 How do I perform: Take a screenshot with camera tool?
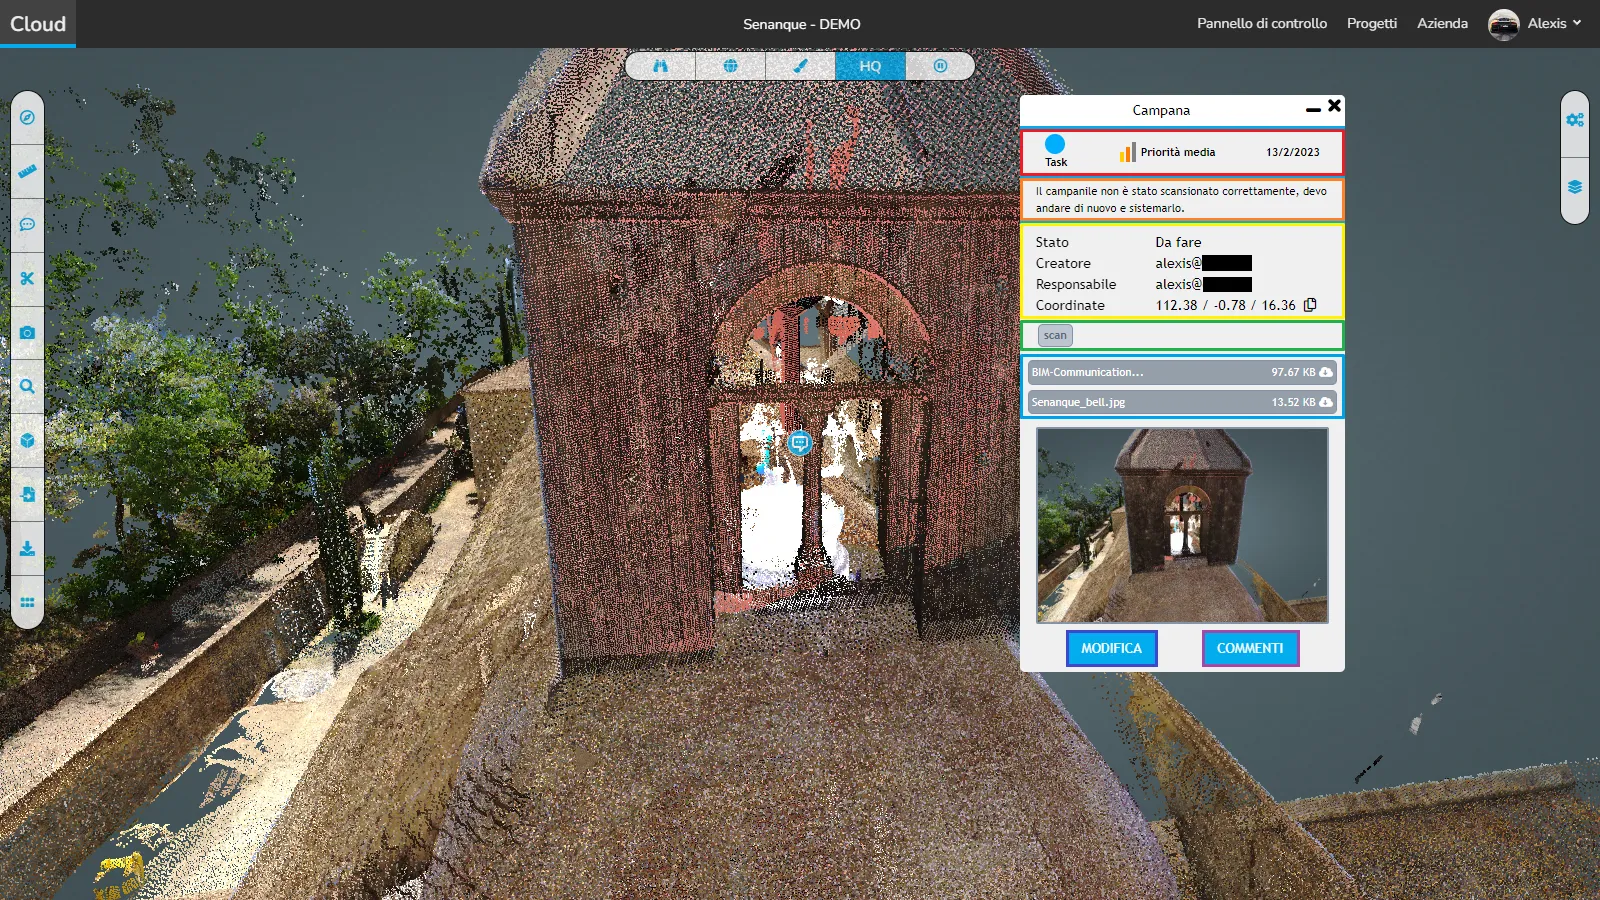point(27,332)
